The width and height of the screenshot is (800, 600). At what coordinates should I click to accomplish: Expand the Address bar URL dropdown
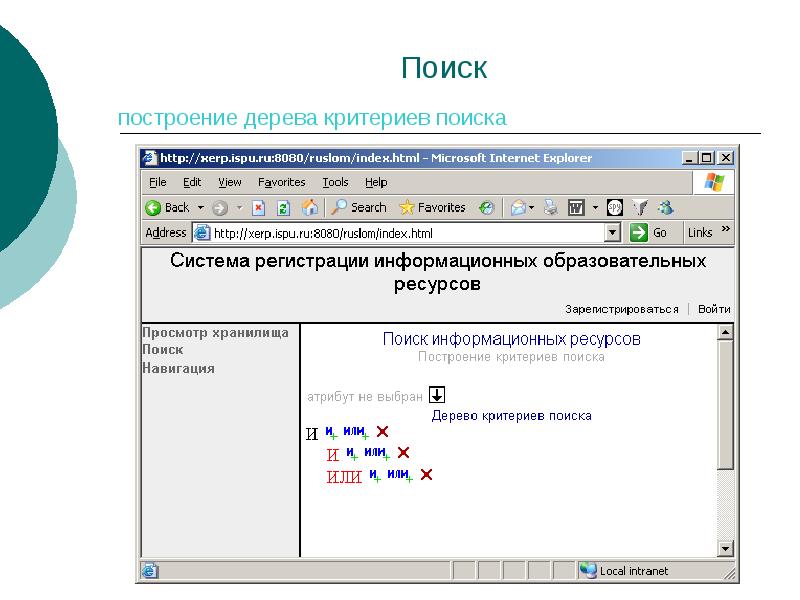coord(613,233)
